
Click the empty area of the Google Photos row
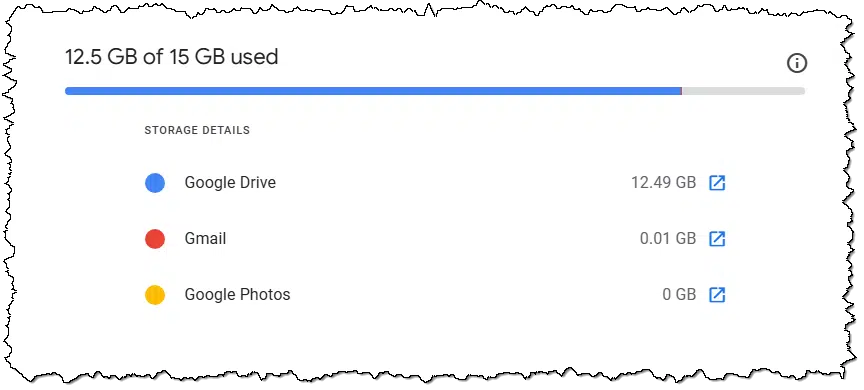pos(474,295)
